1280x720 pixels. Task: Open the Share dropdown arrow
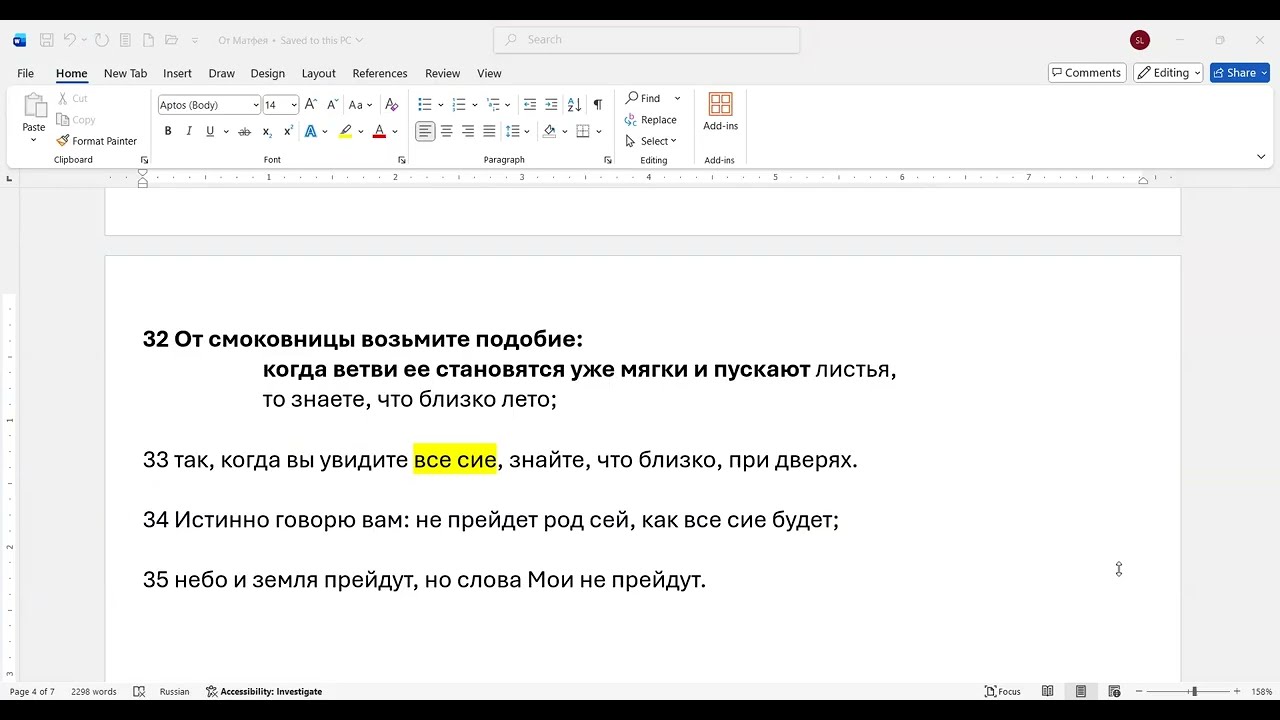pyautogui.click(x=1264, y=73)
